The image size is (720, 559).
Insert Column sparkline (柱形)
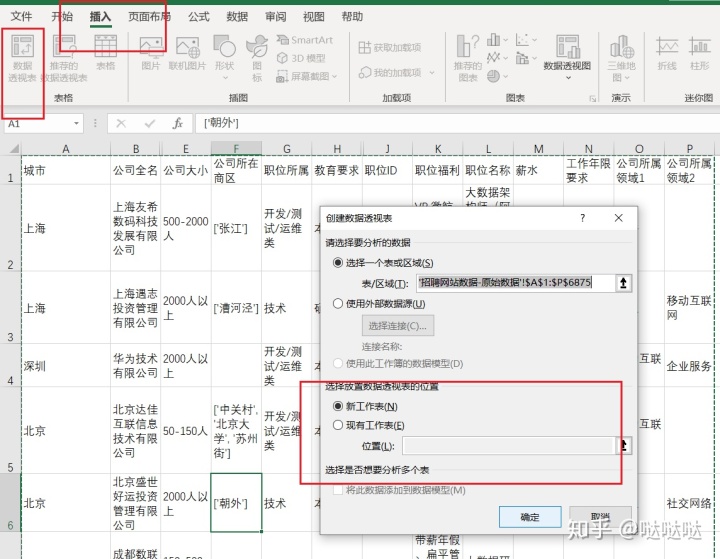pos(699,54)
